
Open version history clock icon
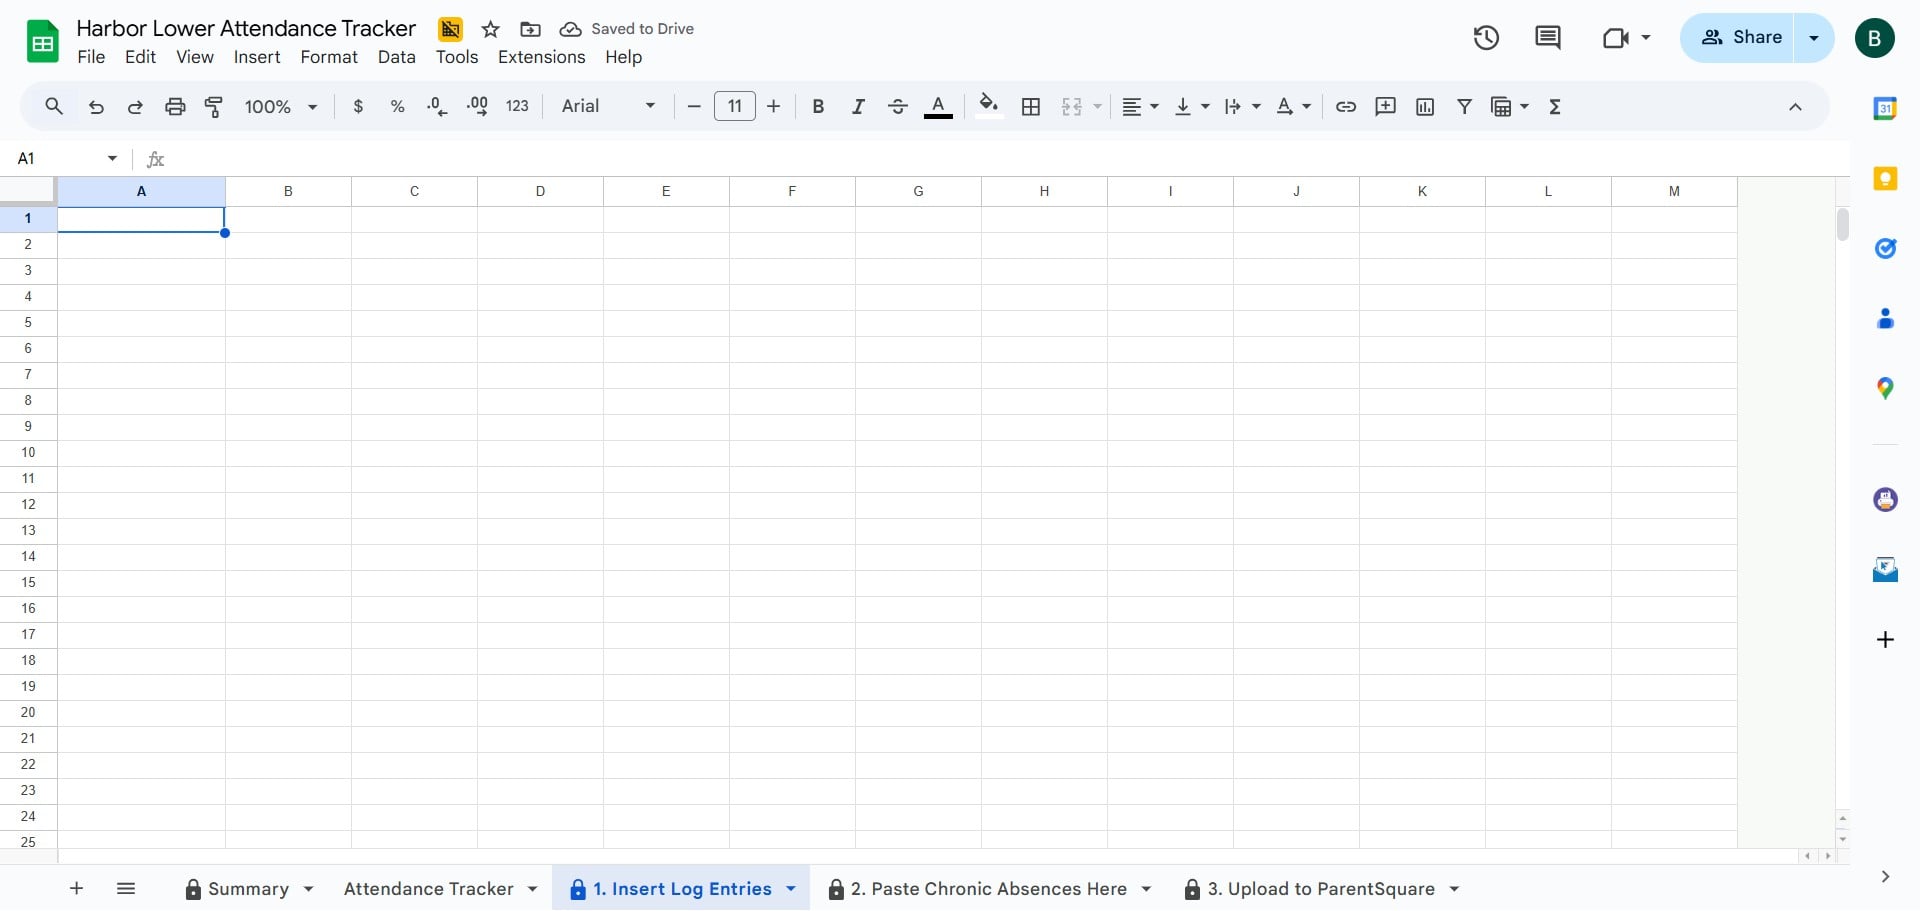point(1486,38)
